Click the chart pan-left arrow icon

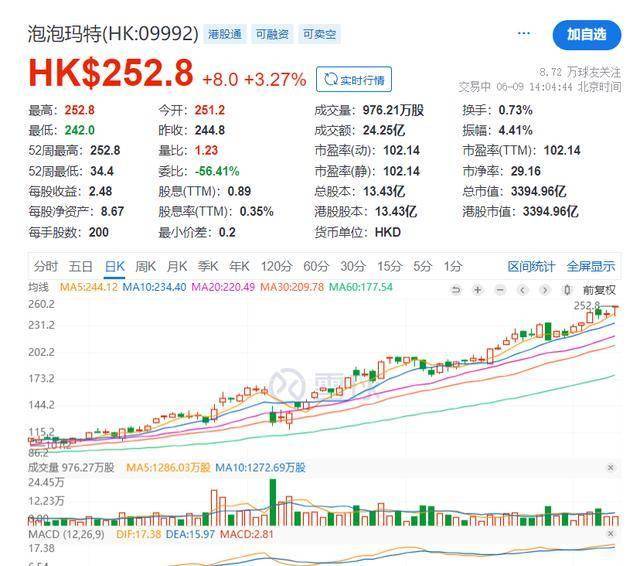(x=522, y=290)
